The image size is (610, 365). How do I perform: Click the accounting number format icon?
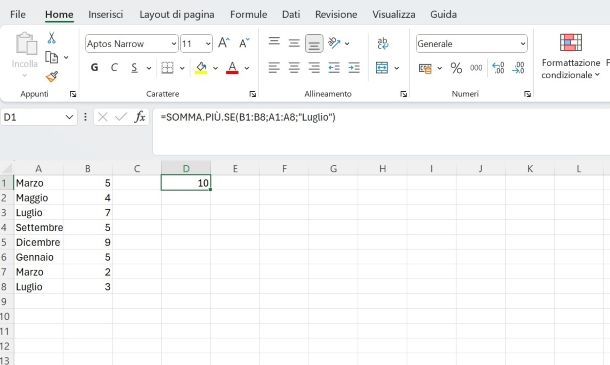pyautogui.click(x=425, y=68)
